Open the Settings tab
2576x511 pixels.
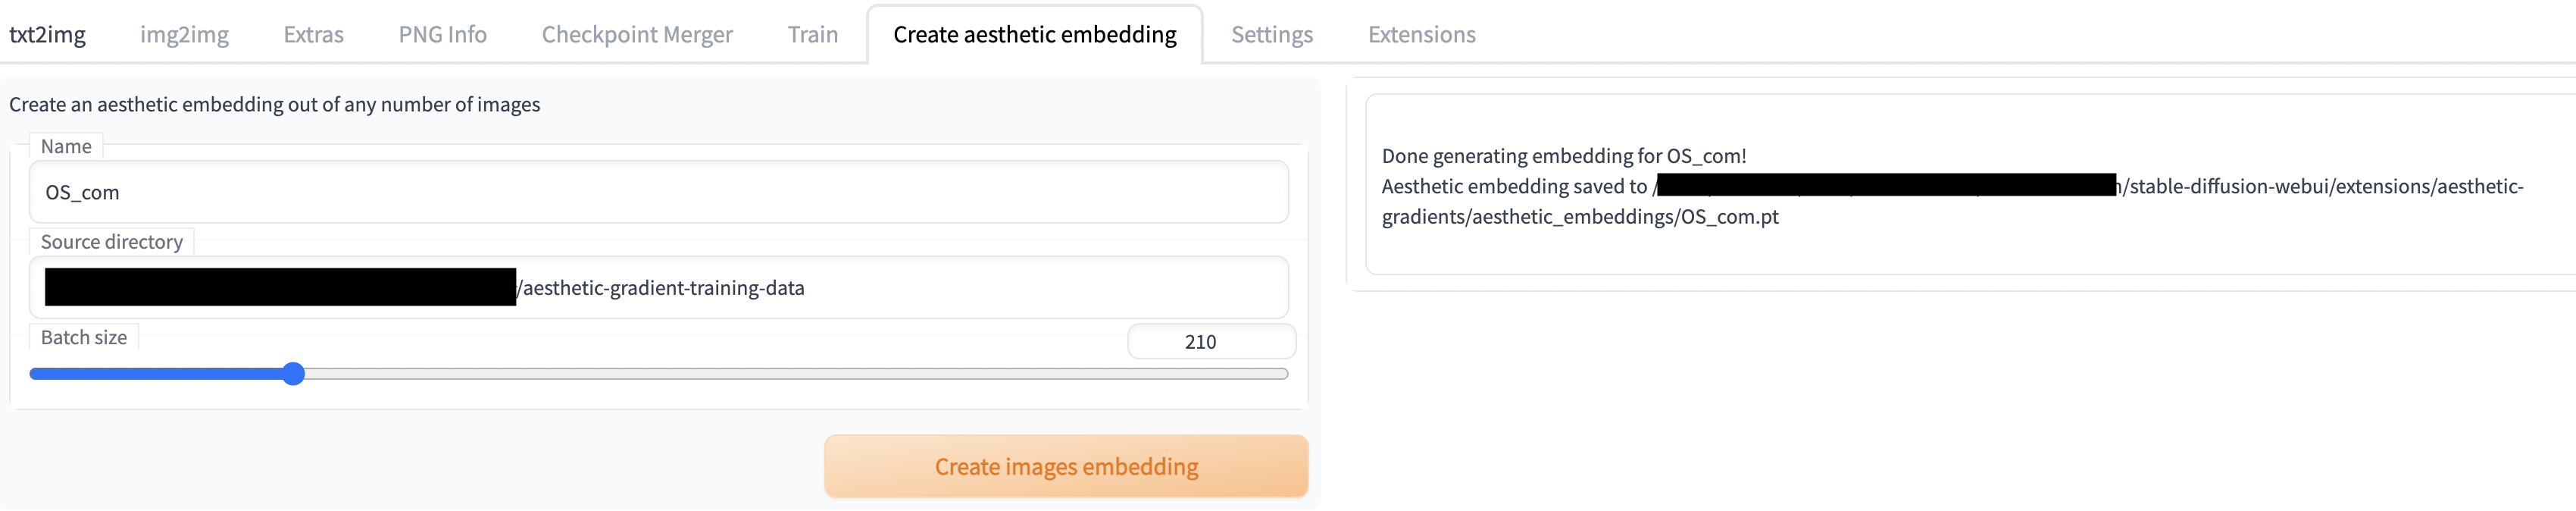pos(1271,34)
